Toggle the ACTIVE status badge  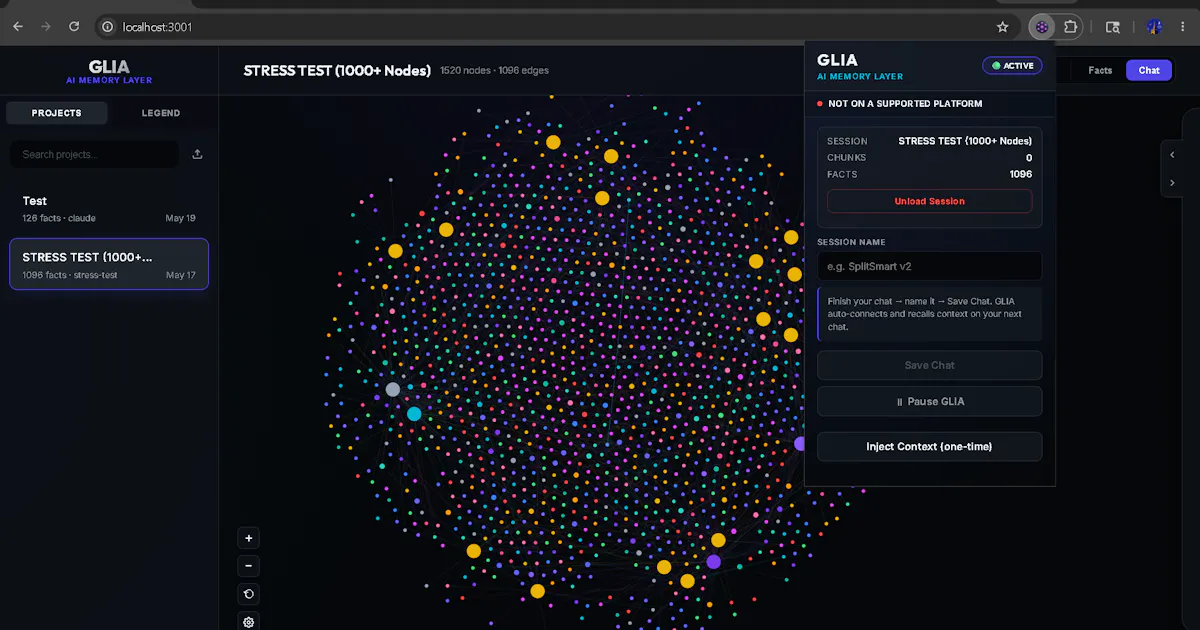[1012, 66]
